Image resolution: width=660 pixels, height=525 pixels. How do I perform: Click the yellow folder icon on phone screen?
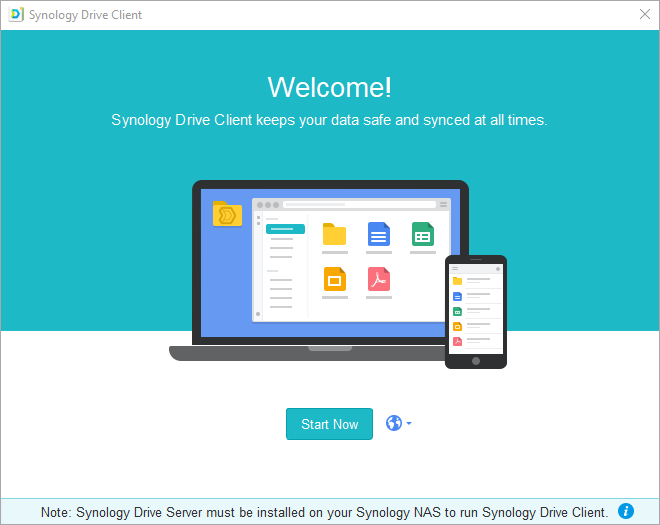click(x=457, y=281)
